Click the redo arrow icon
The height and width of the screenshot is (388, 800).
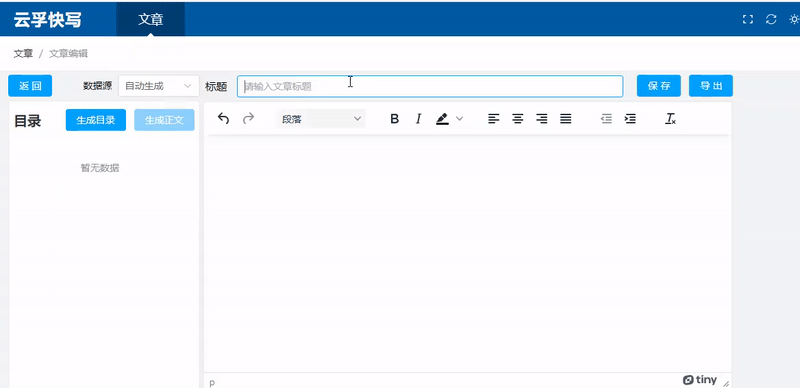pos(248,119)
